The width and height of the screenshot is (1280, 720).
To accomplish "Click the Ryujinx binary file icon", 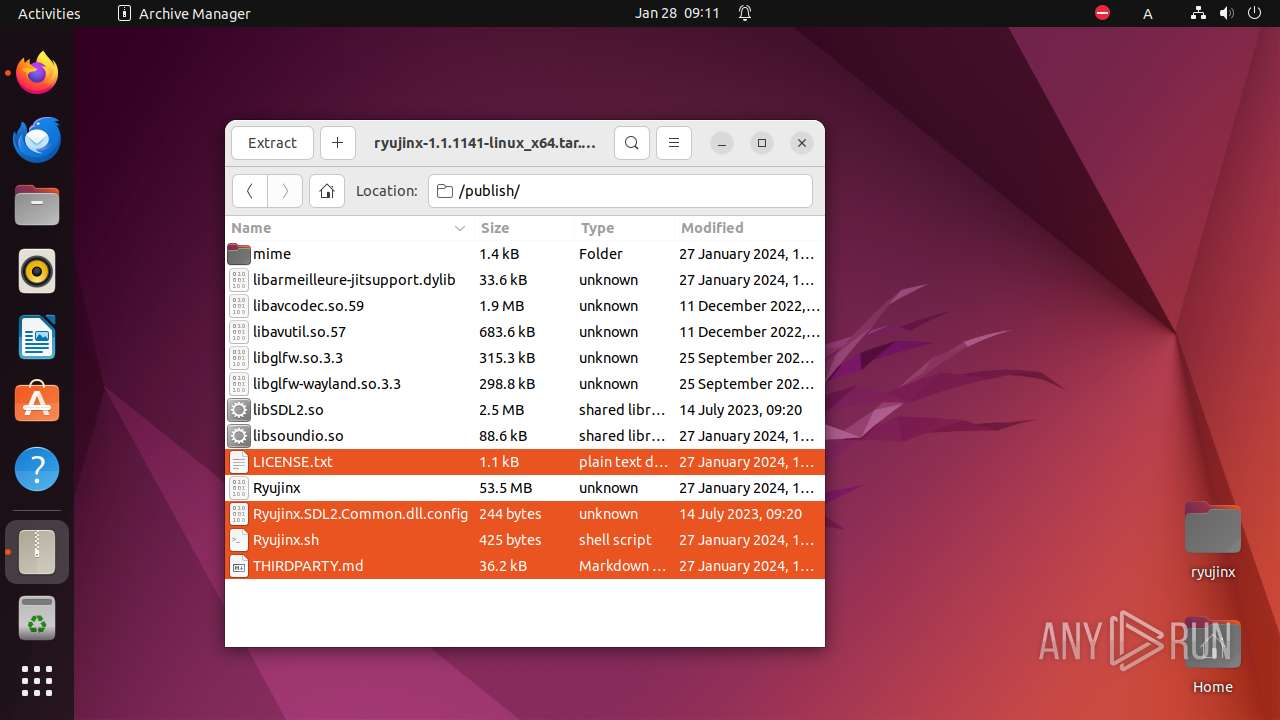I will click(x=239, y=488).
